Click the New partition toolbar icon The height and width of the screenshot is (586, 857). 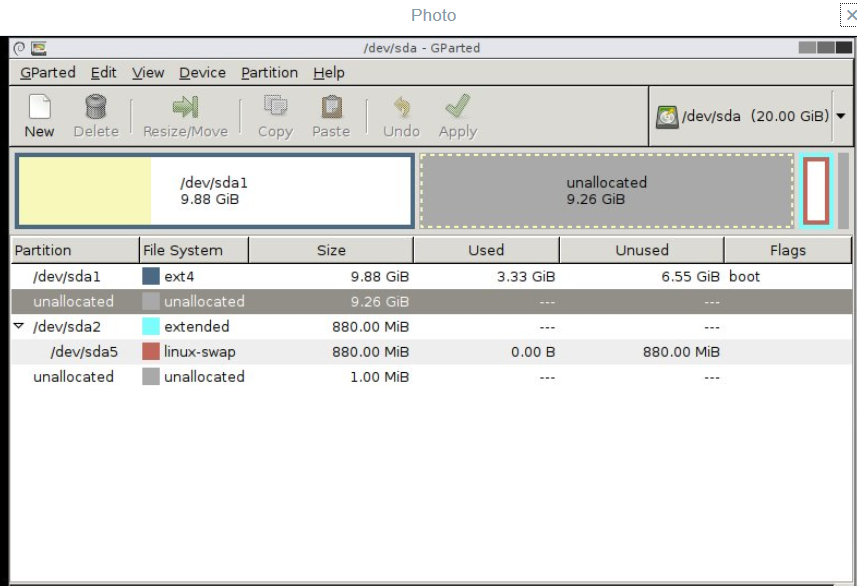39,108
